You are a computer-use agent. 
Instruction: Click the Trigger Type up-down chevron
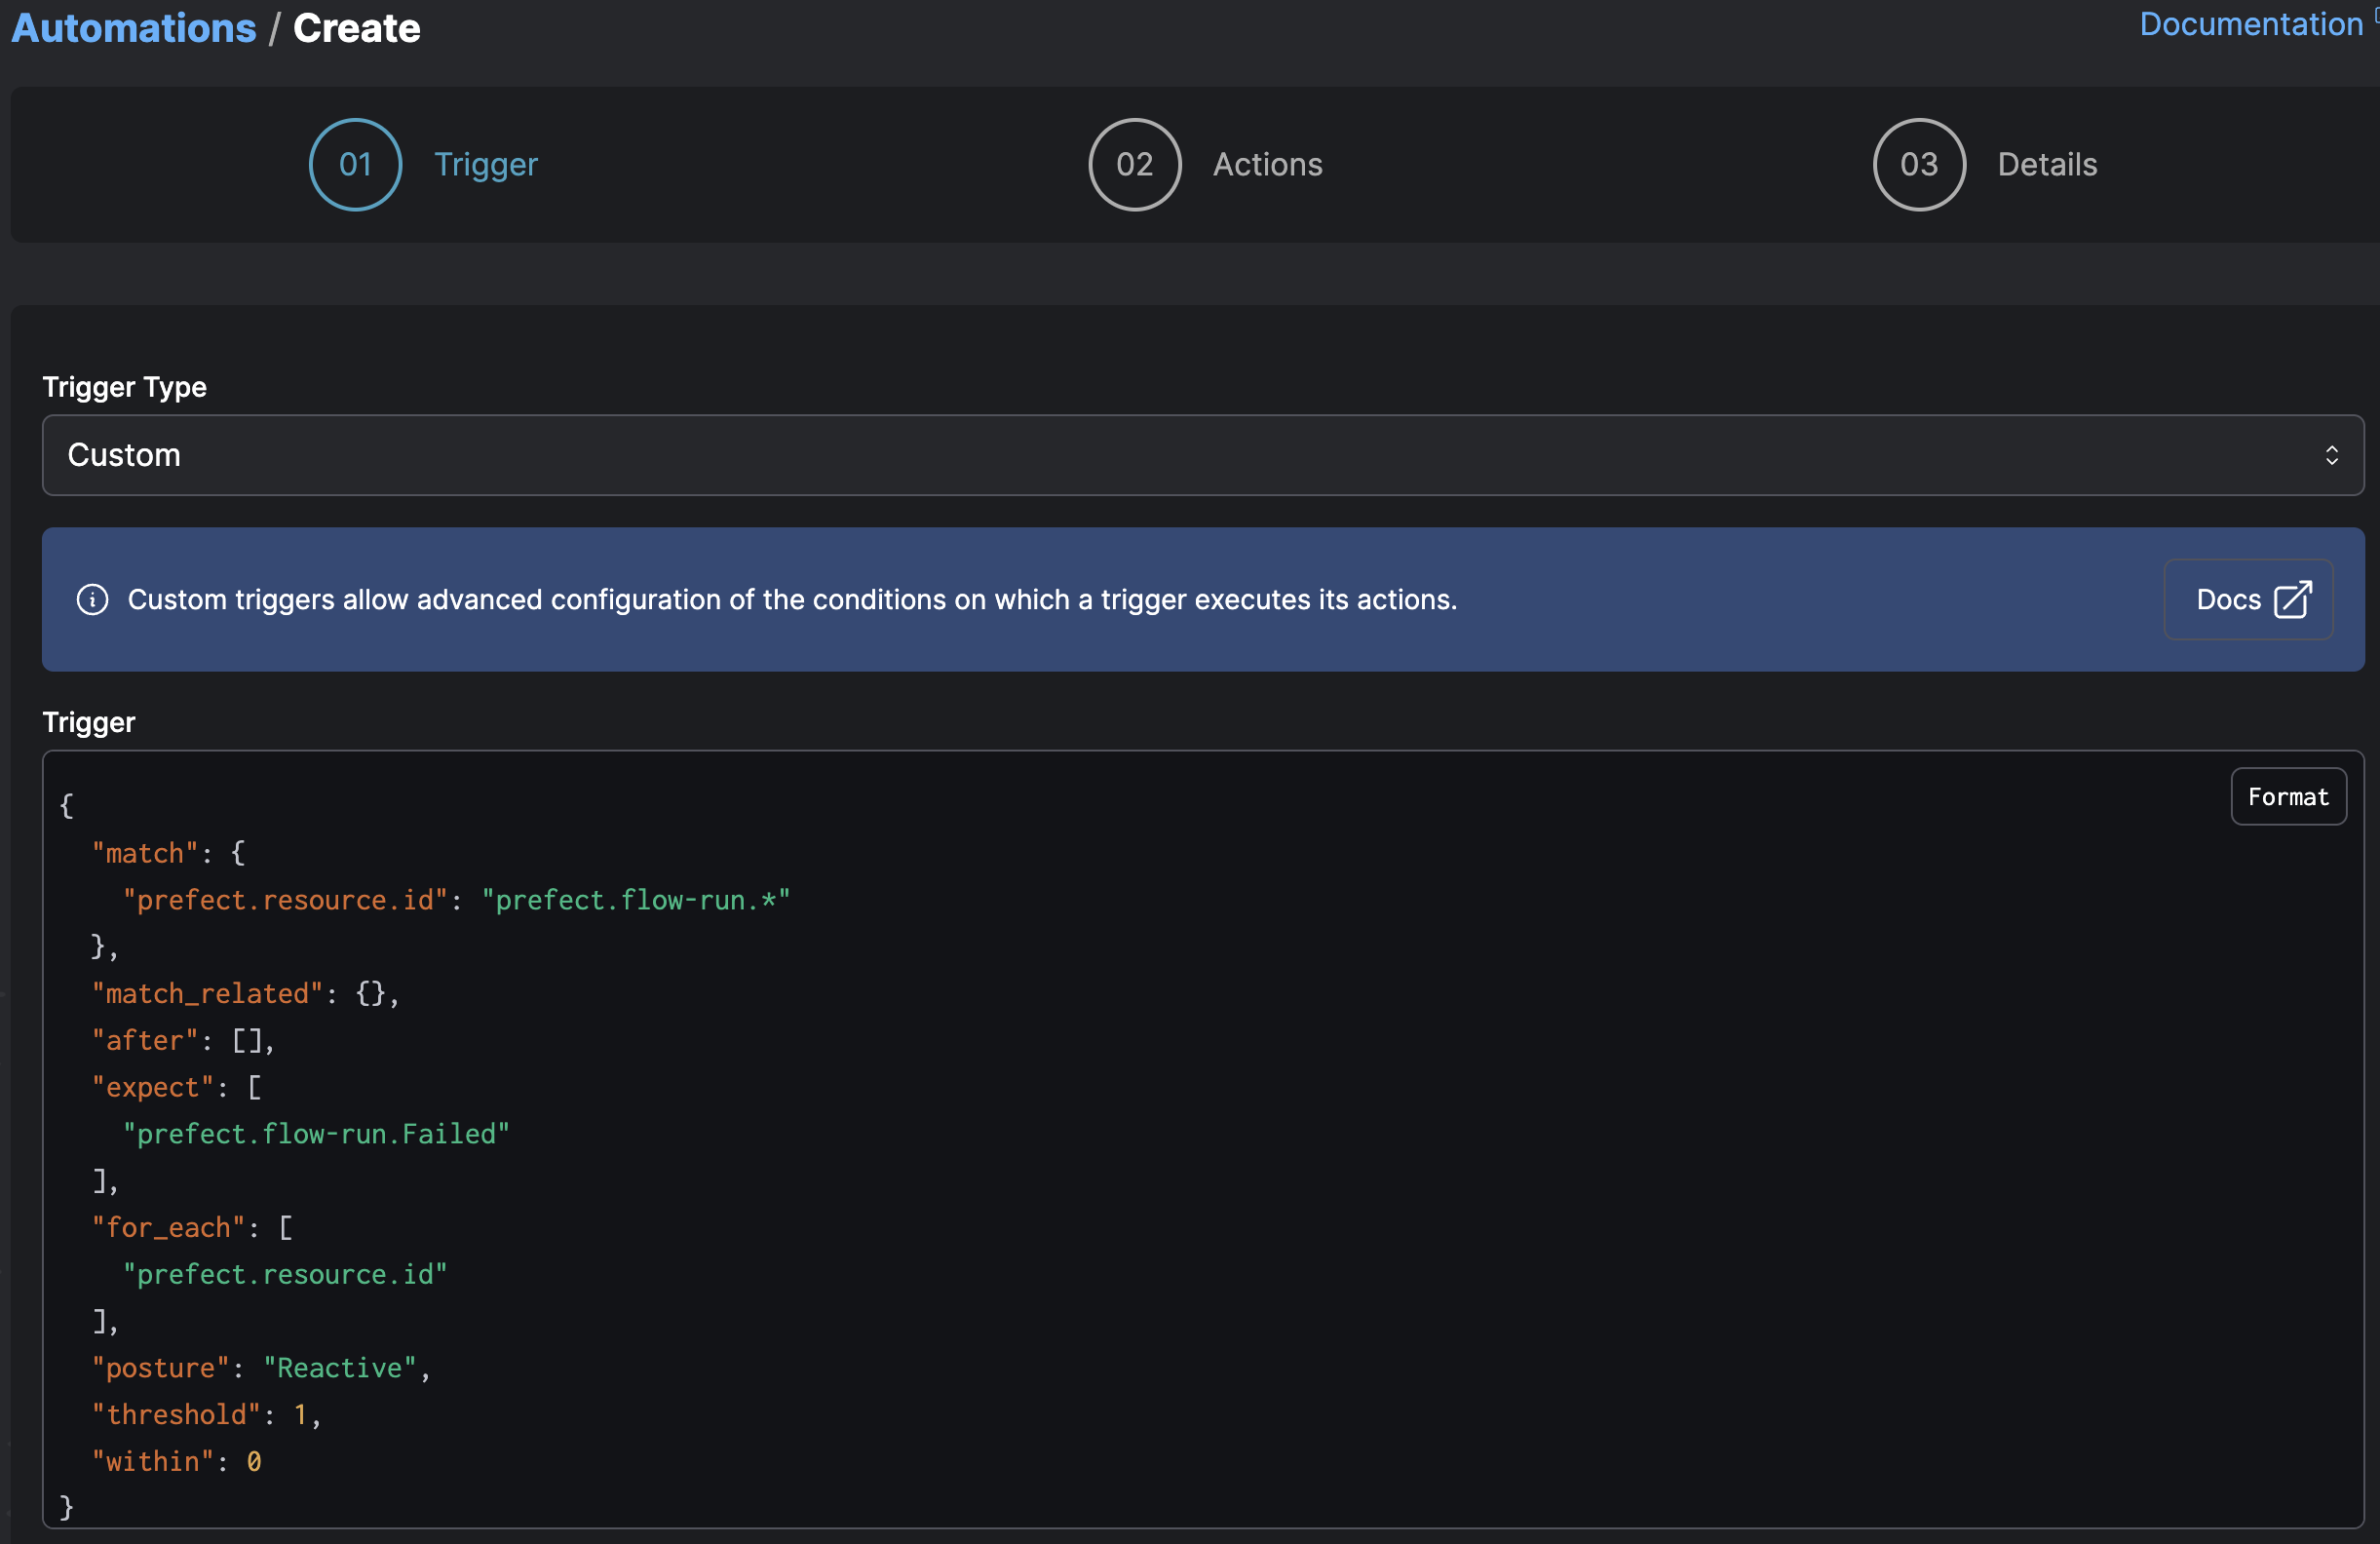[x=2330, y=455]
